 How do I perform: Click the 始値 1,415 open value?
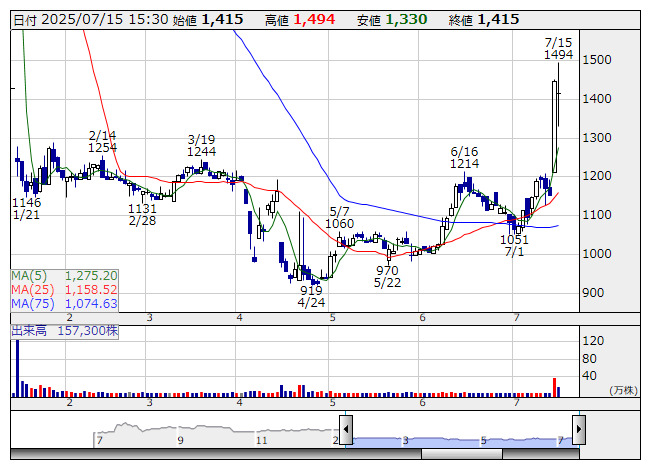point(207,20)
